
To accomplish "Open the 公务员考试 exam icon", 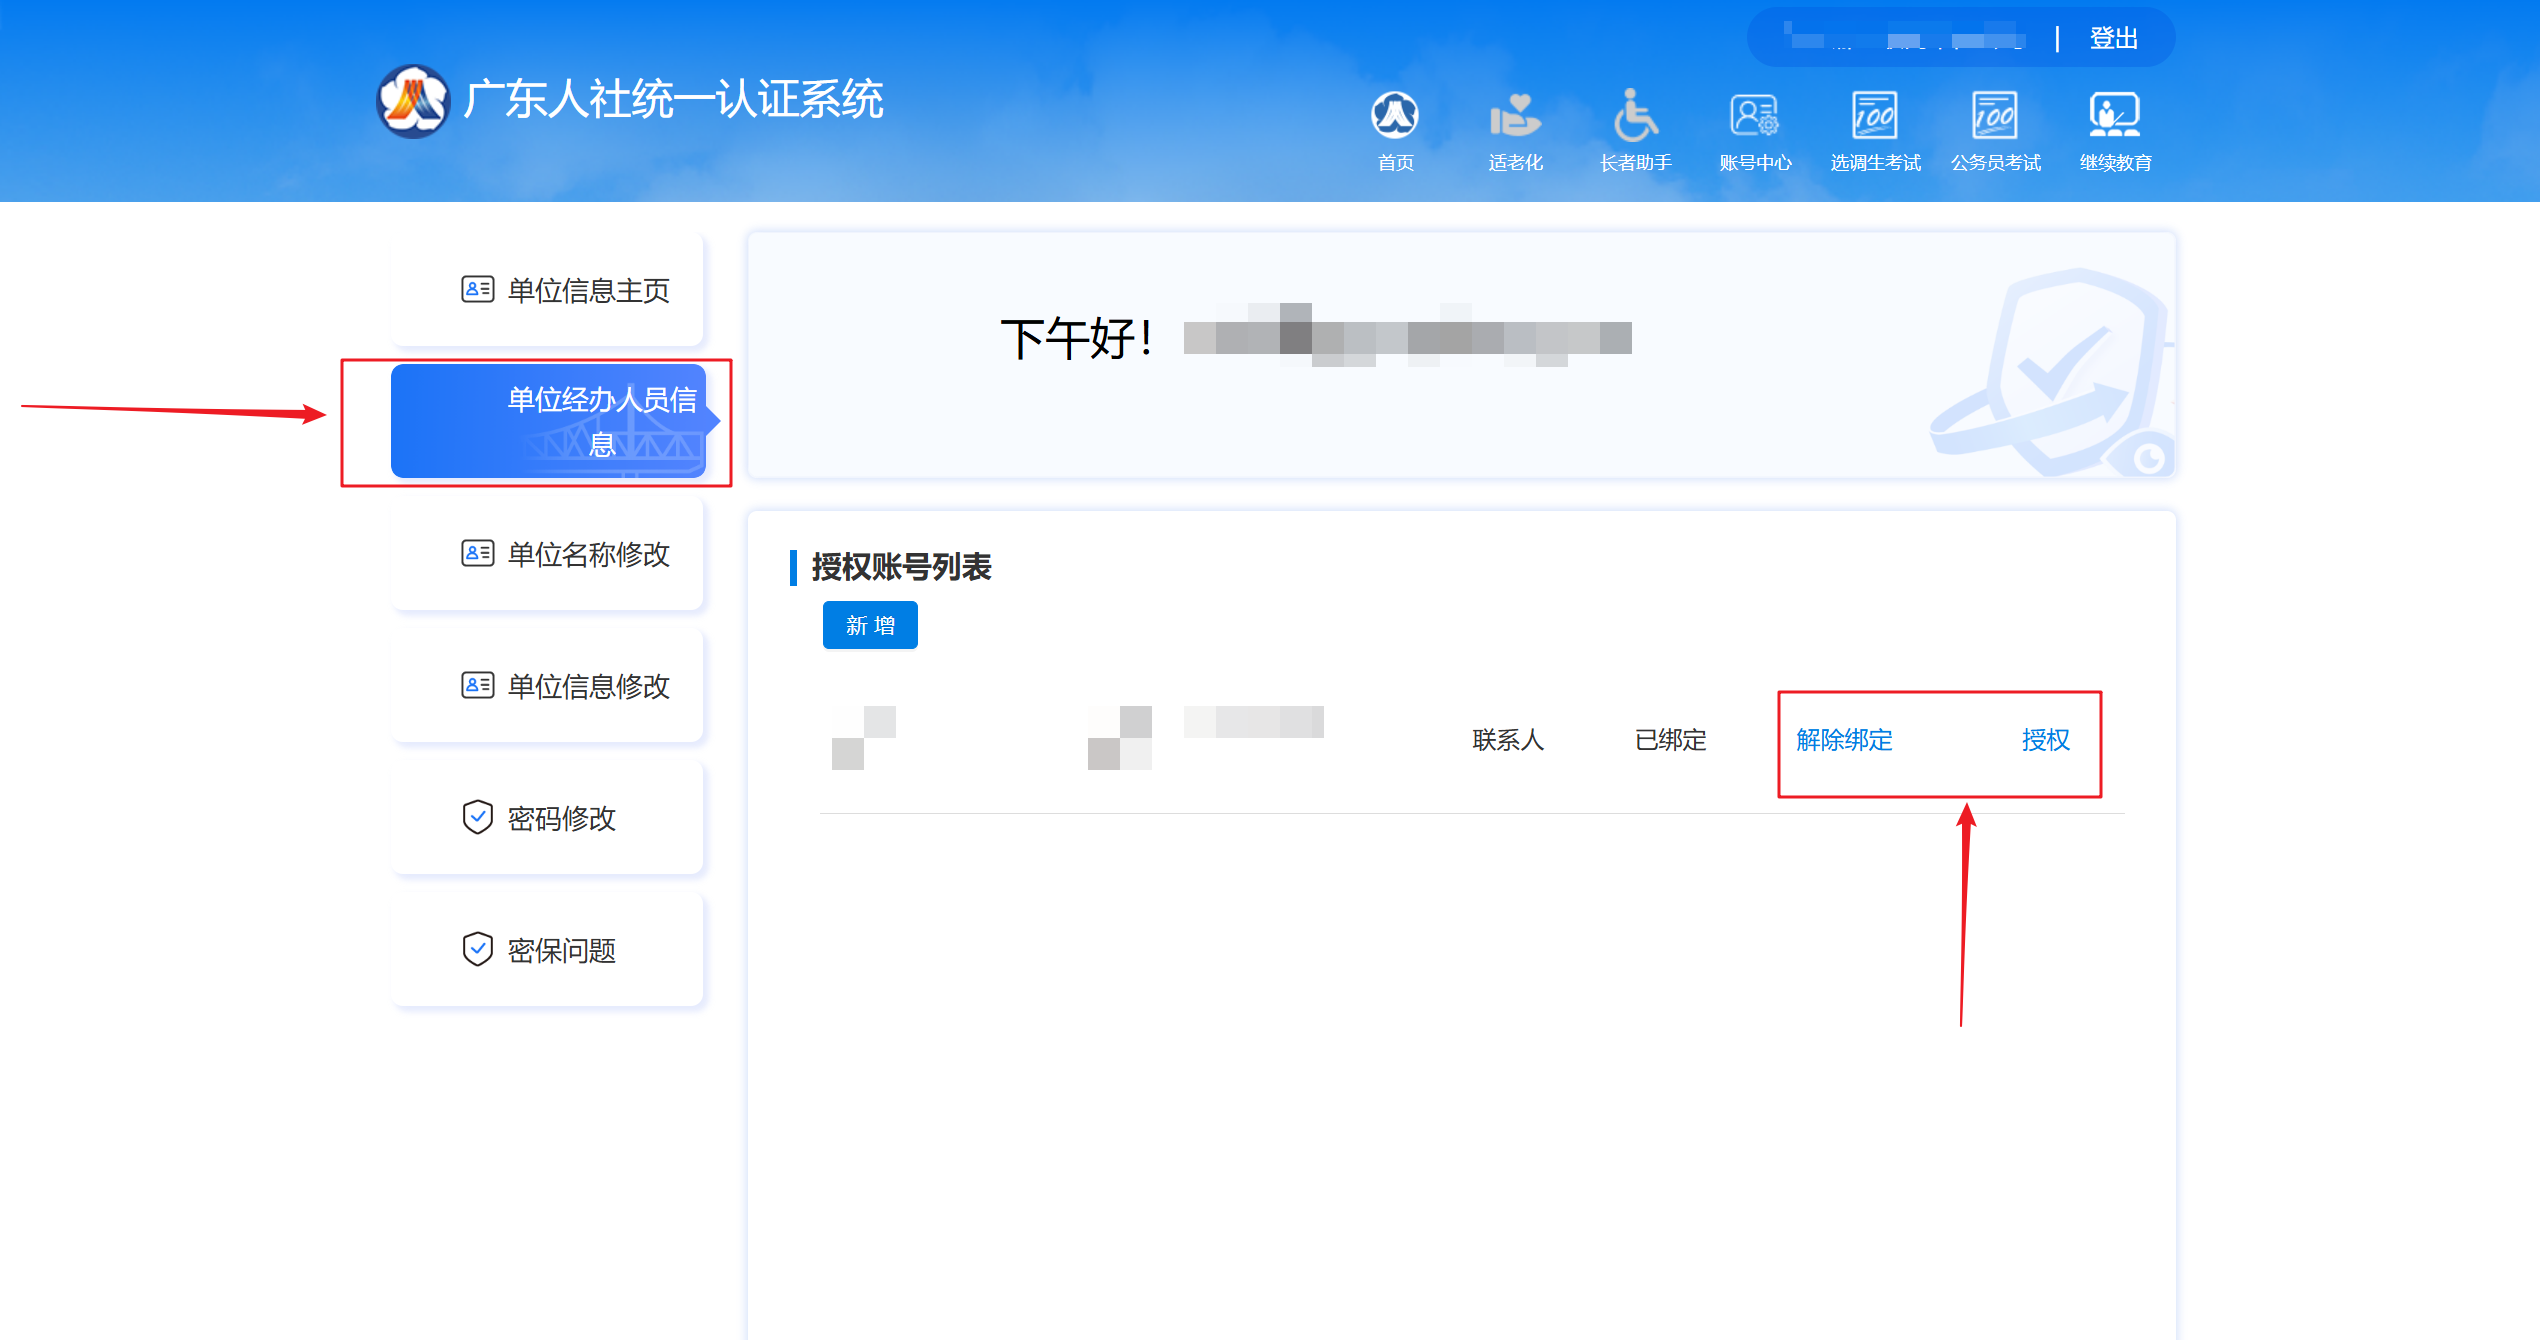I will tap(1995, 115).
